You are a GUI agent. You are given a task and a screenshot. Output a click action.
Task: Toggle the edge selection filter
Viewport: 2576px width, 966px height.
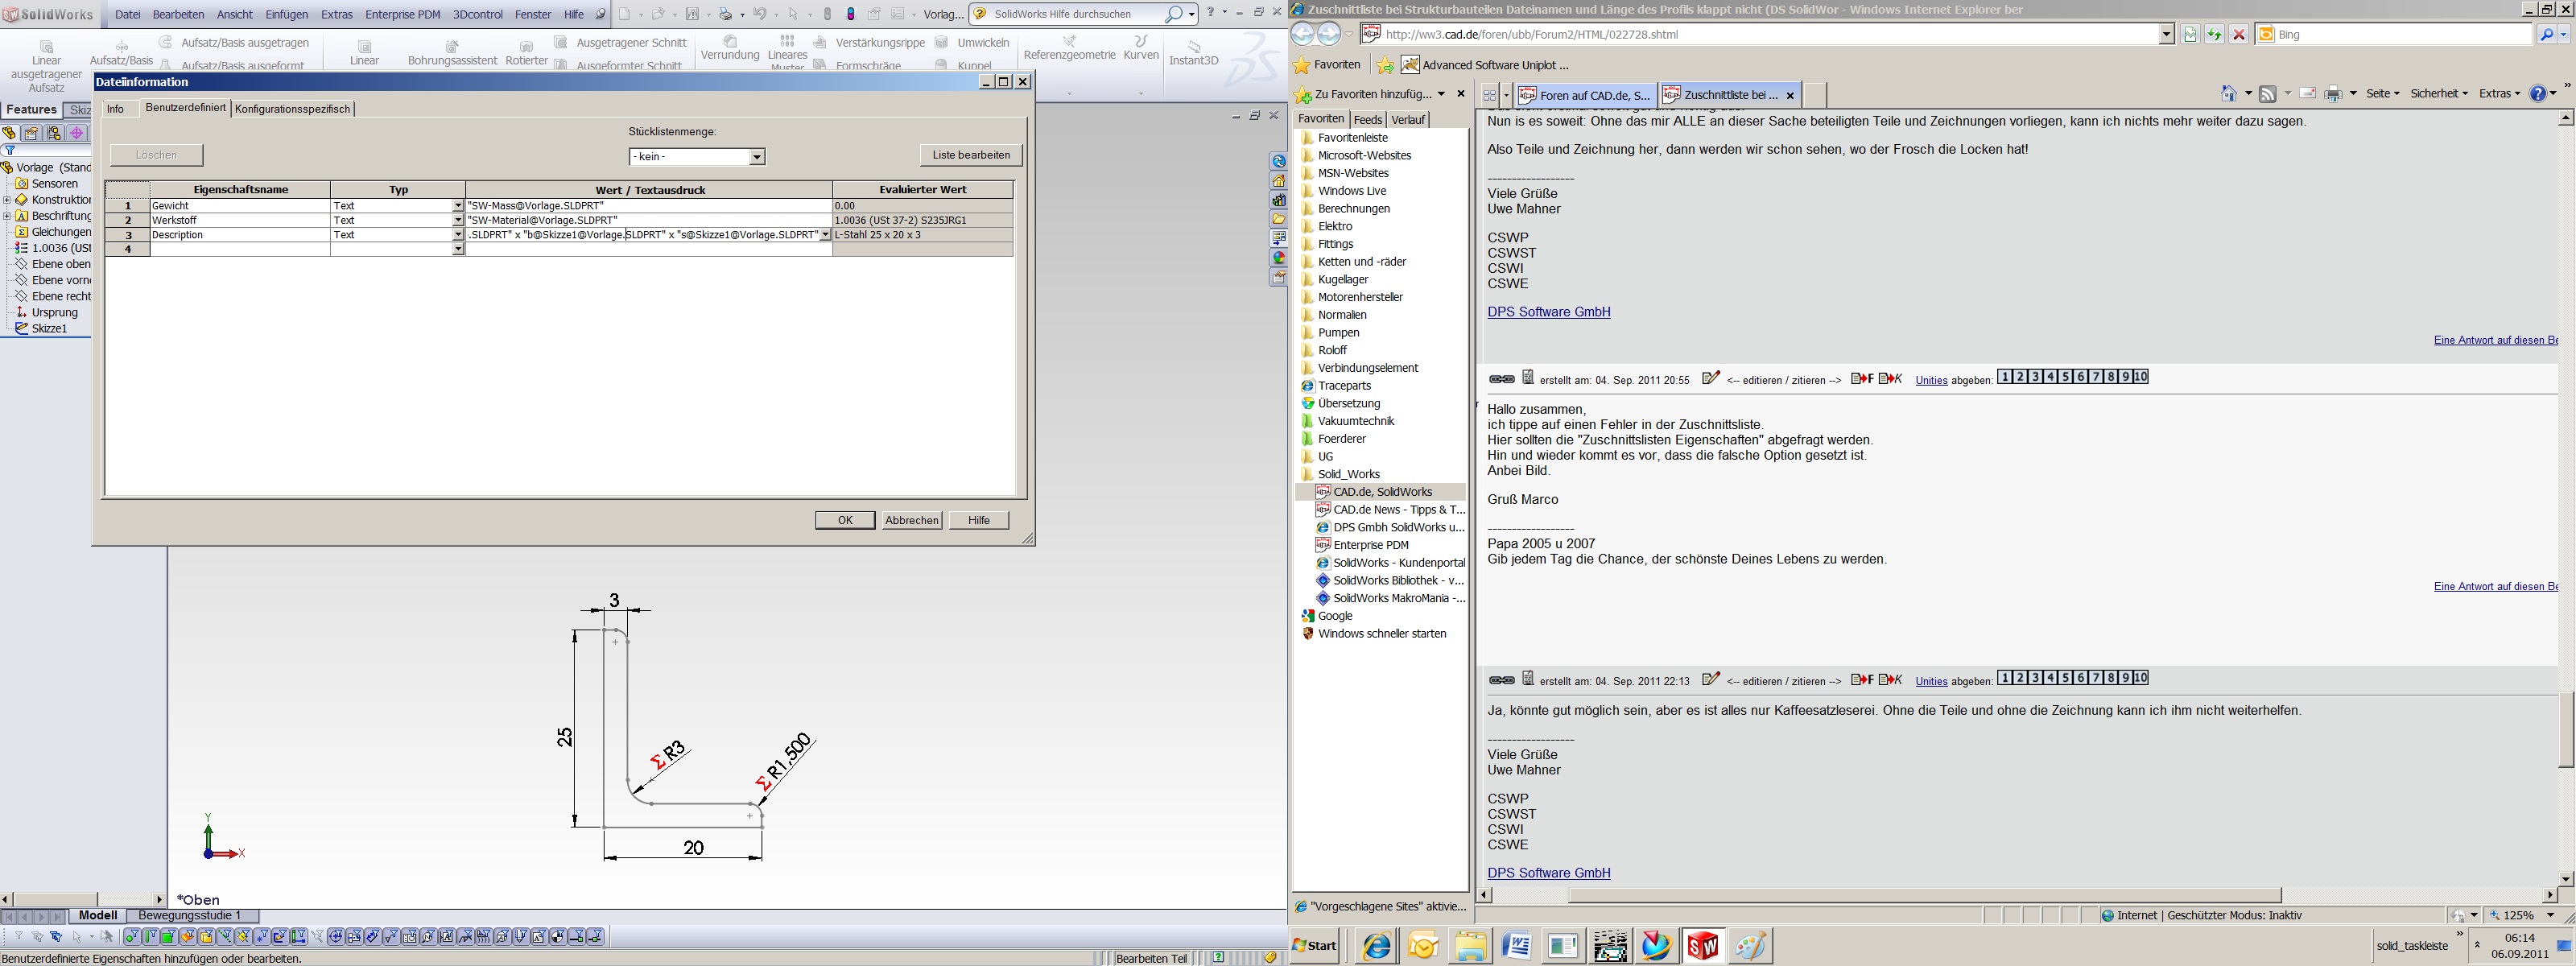[x=151, y=937]
